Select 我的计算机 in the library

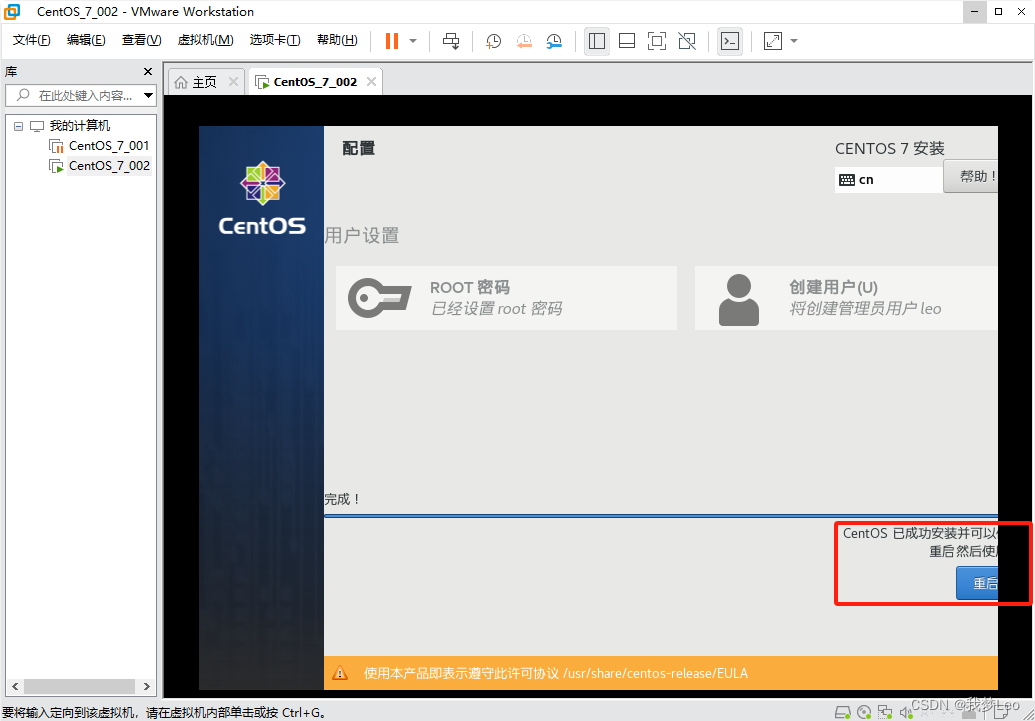80,126
